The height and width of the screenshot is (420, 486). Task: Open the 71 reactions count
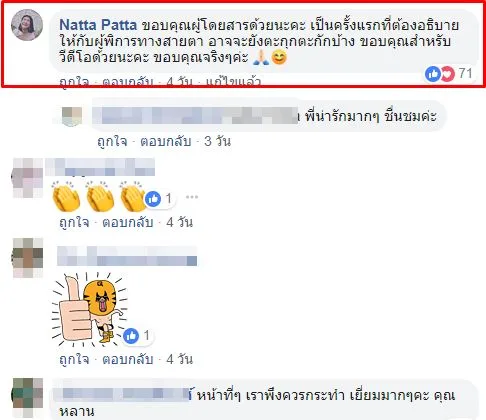point(465,73)
